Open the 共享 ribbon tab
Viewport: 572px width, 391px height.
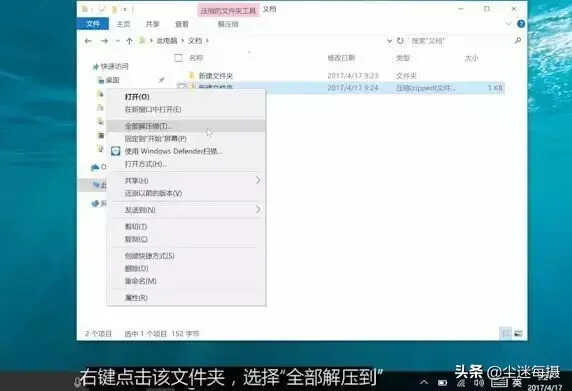[152, 24]
